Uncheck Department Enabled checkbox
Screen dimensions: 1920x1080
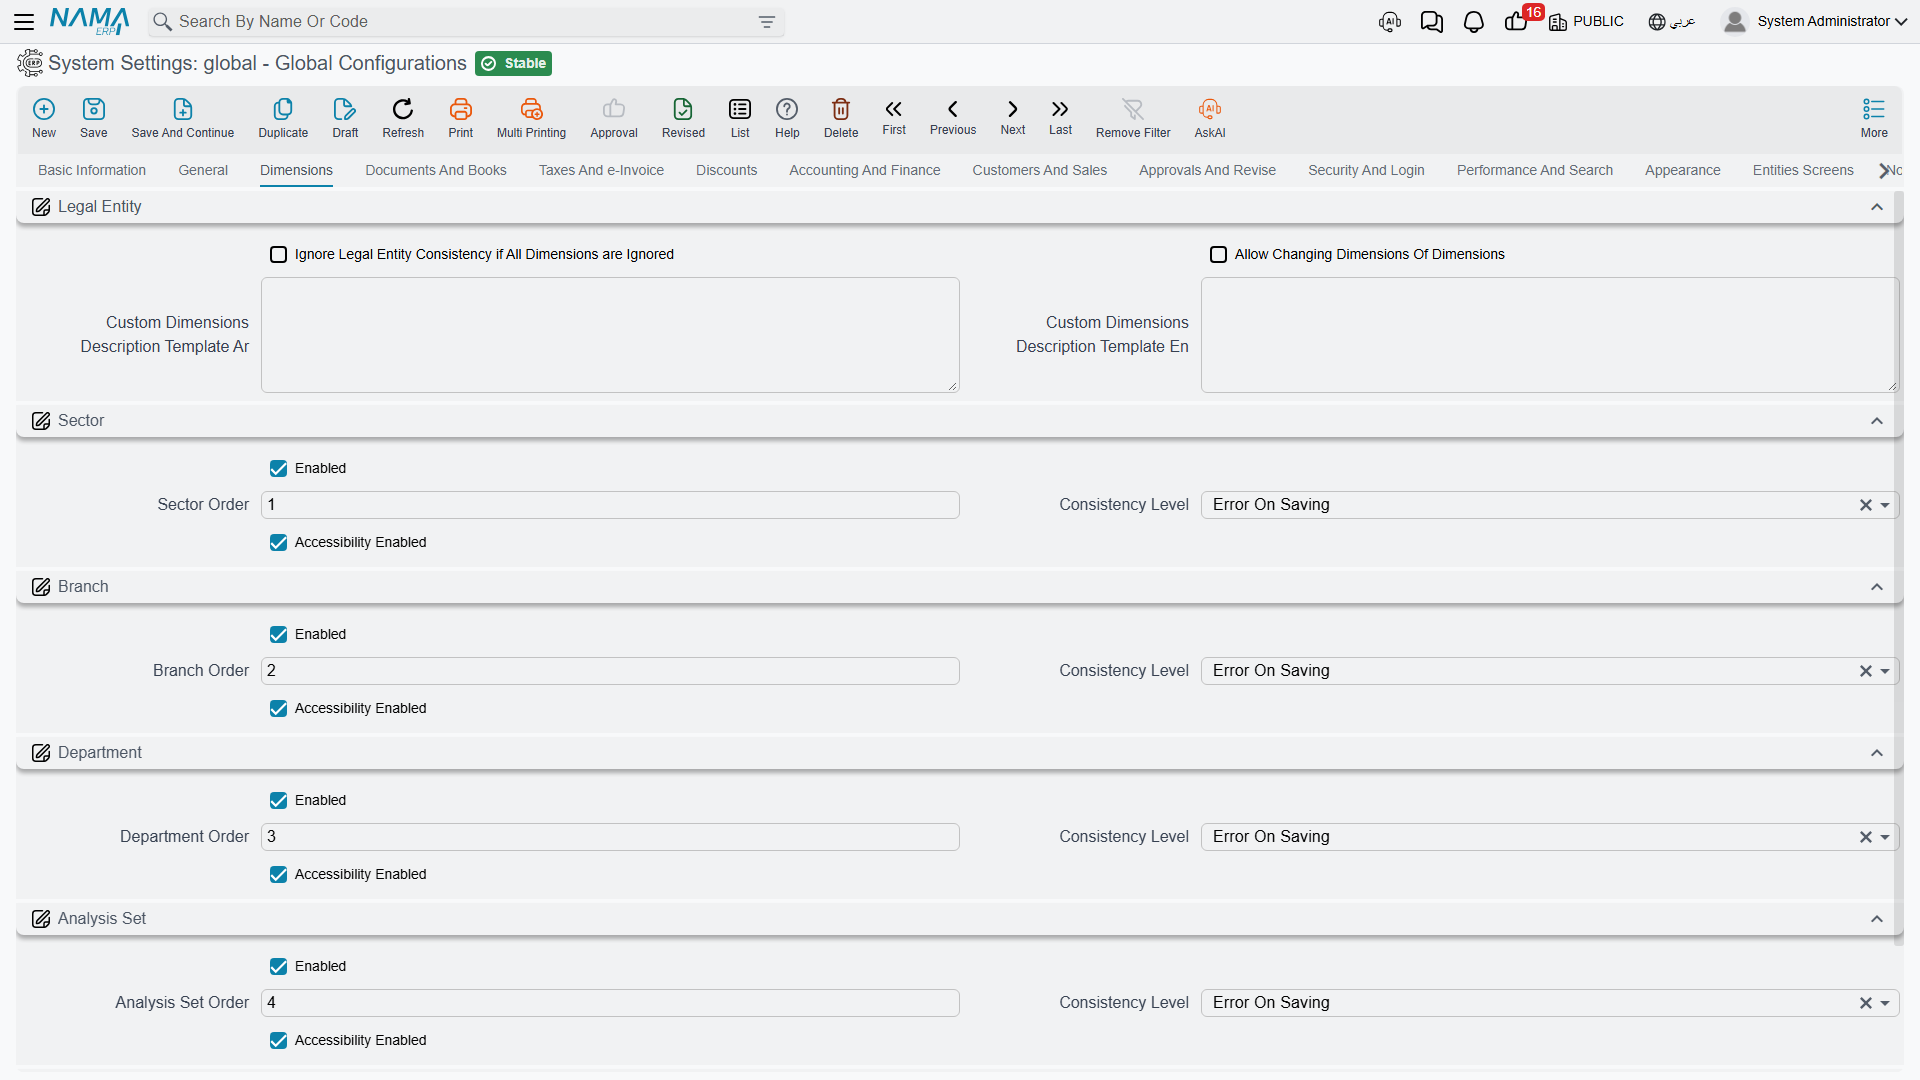point(279,801)
